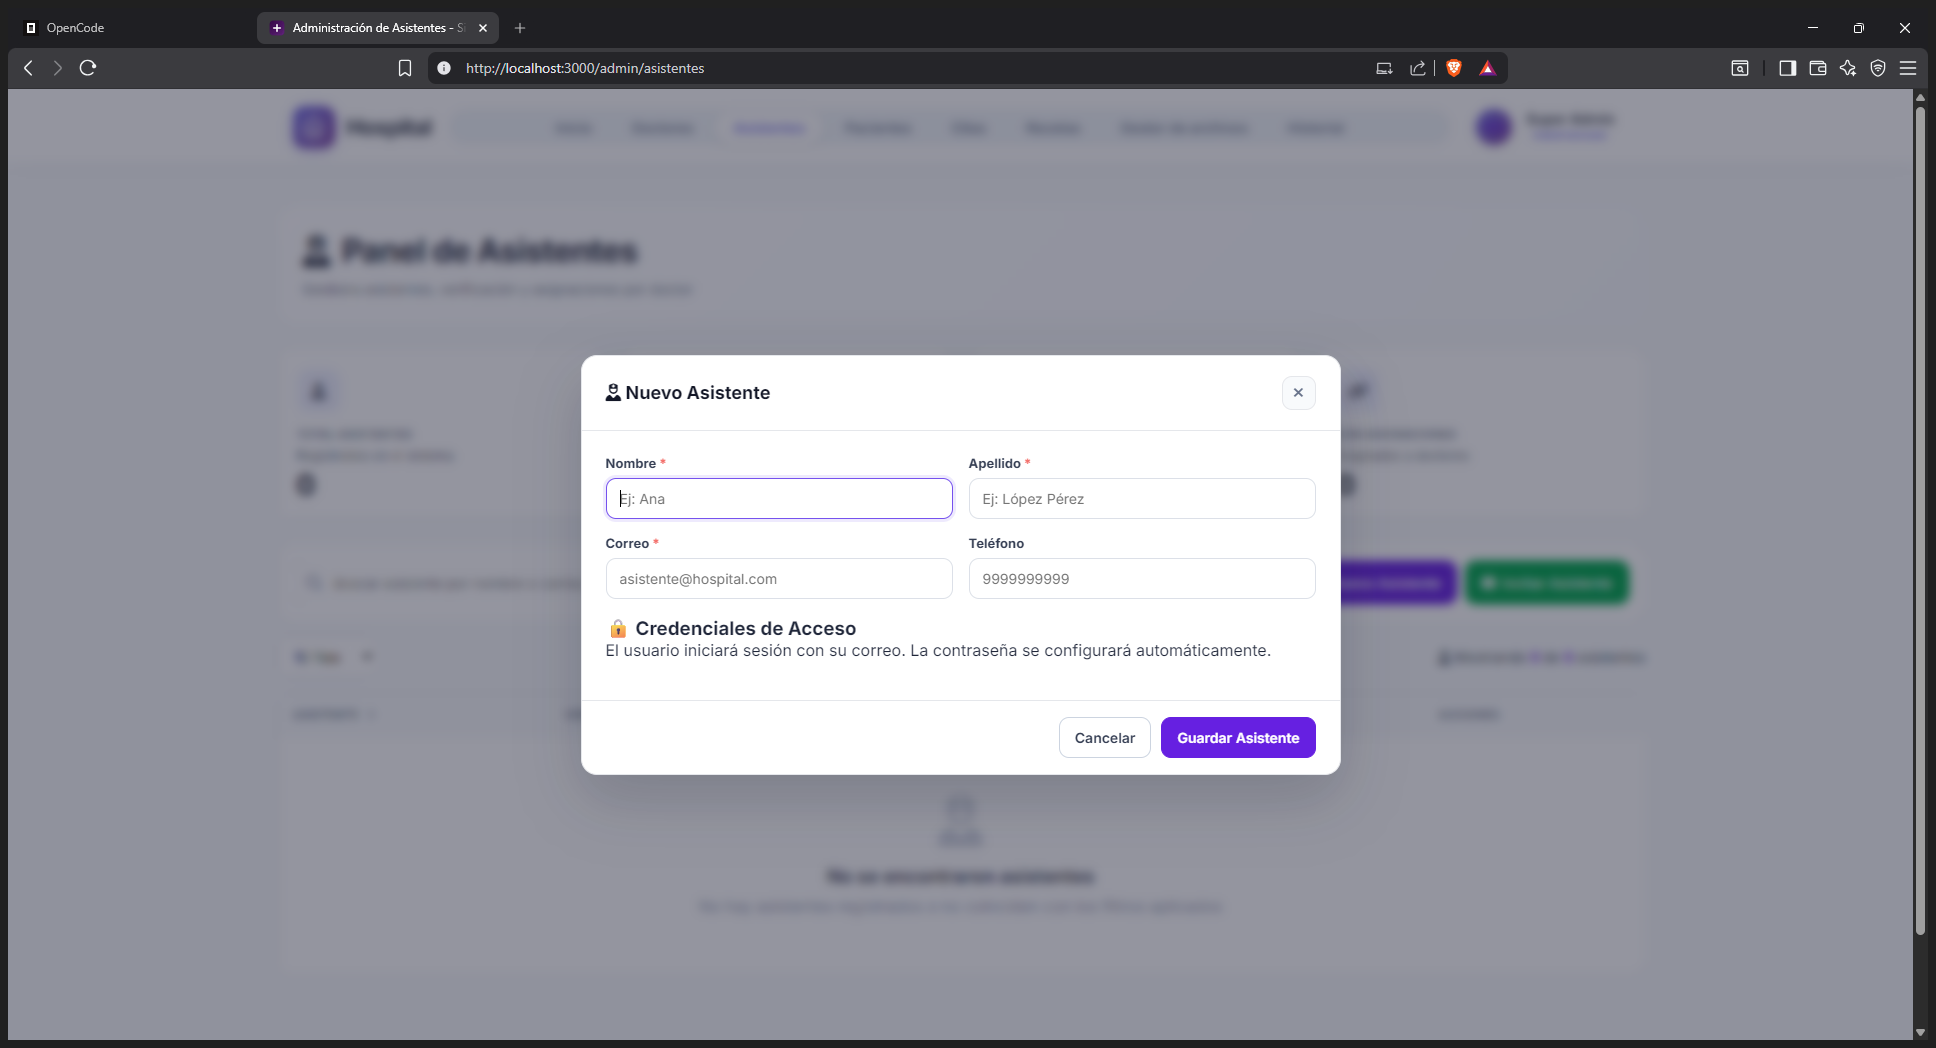Click the address bar URL
This screenshot has height=1048, width=1936.
coord(585,68)
